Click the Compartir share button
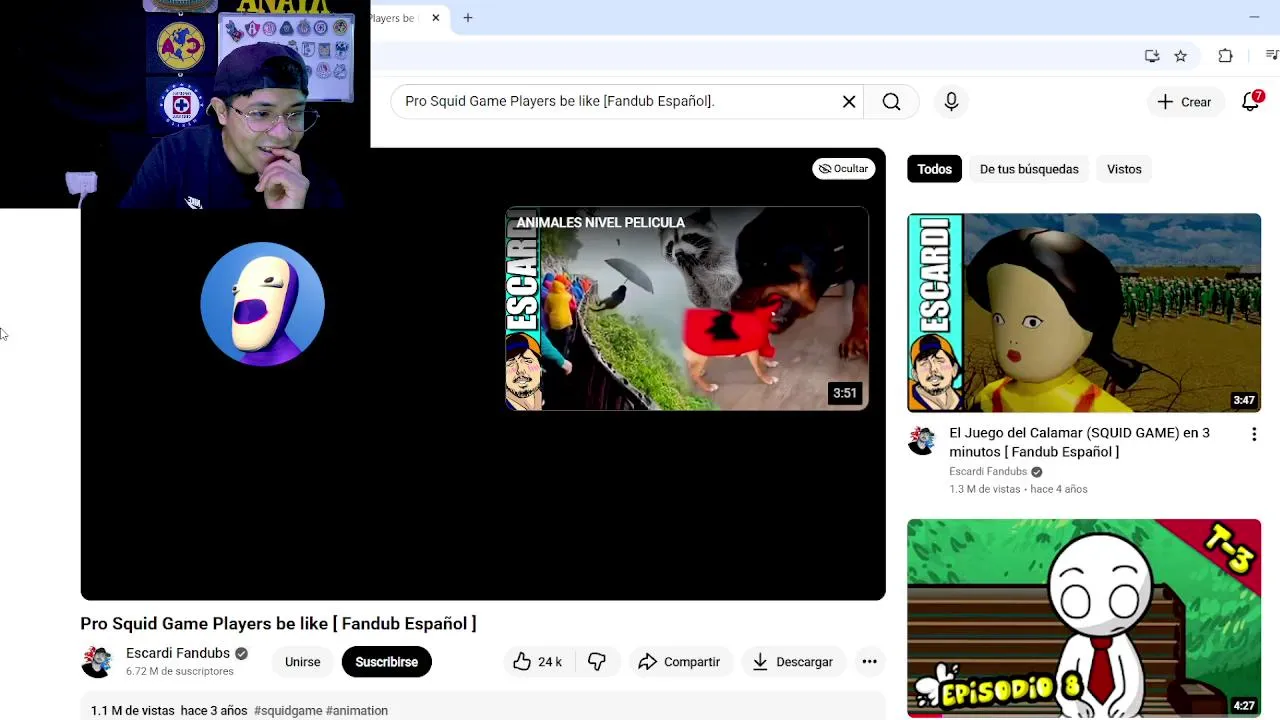The image size is (1280, 720). [x=679, y=662]
